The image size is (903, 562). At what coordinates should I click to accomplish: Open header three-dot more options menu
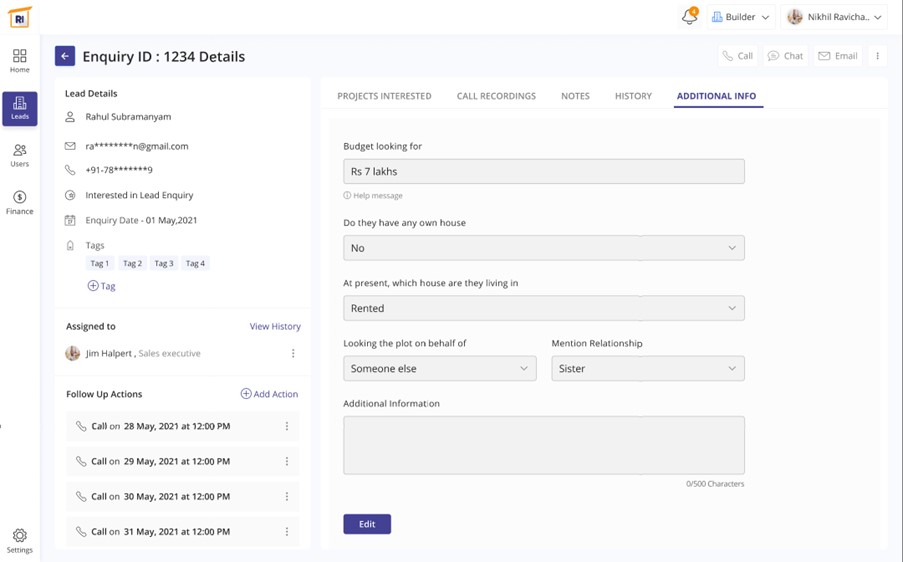877,56
